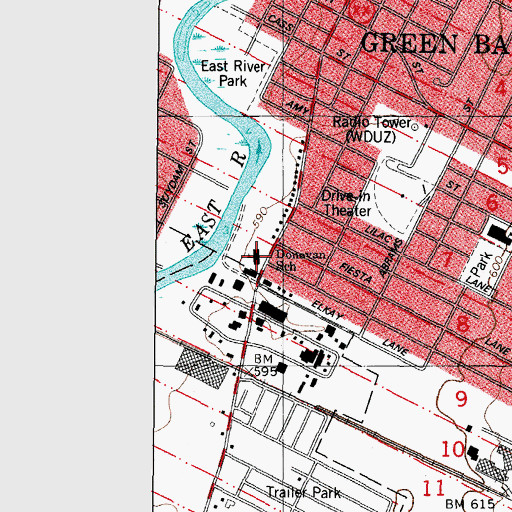Click the radio tower circle symbol

pos(415,127)
